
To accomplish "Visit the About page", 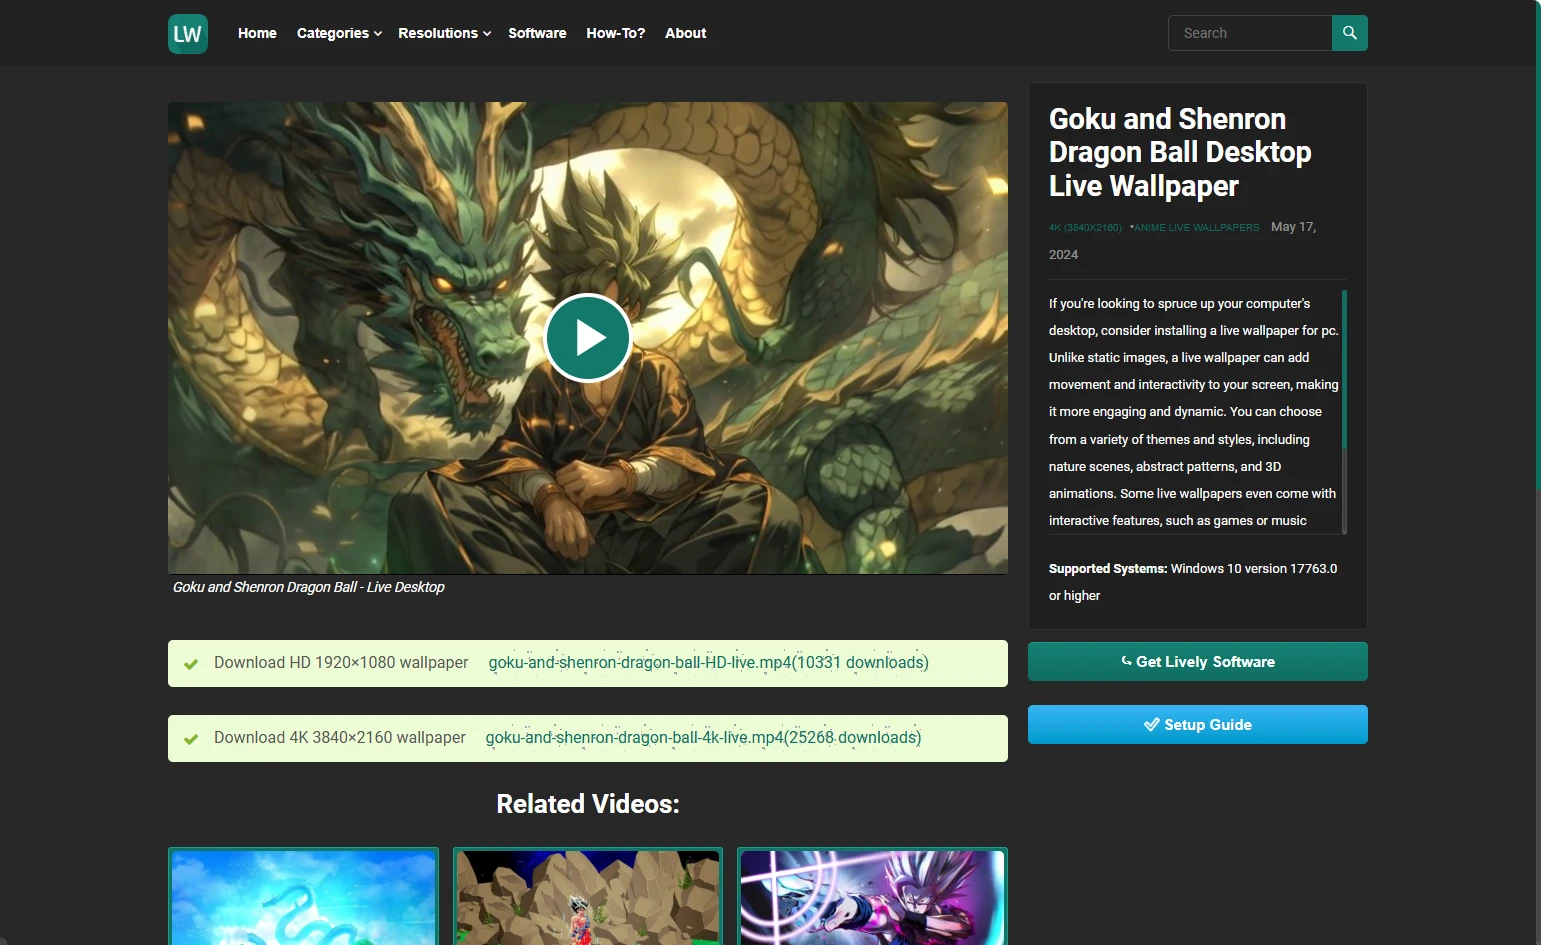I will point(685,33).
